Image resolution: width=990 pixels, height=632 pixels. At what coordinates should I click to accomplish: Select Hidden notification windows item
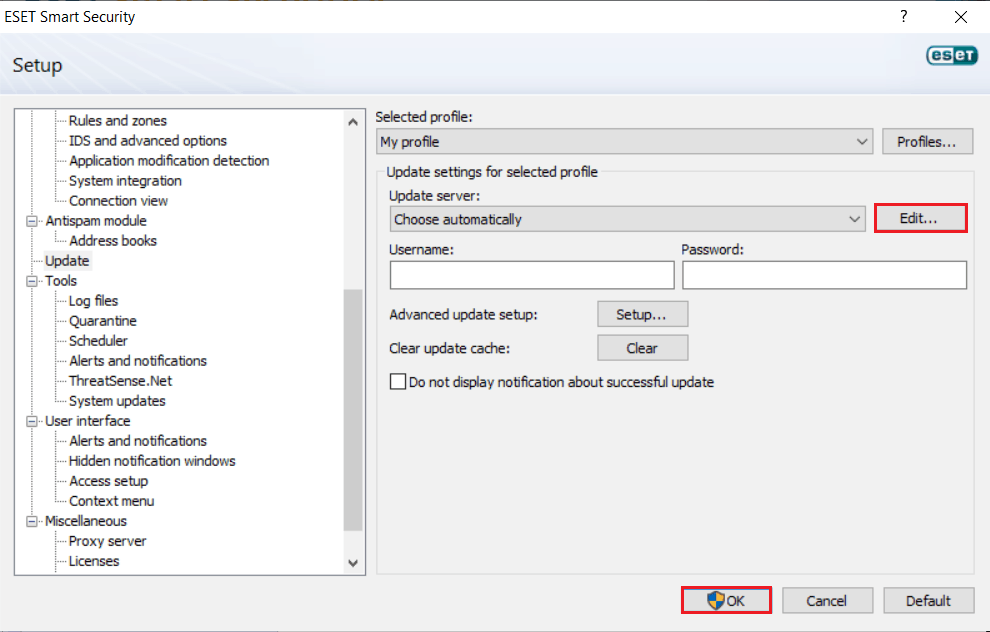152,462
